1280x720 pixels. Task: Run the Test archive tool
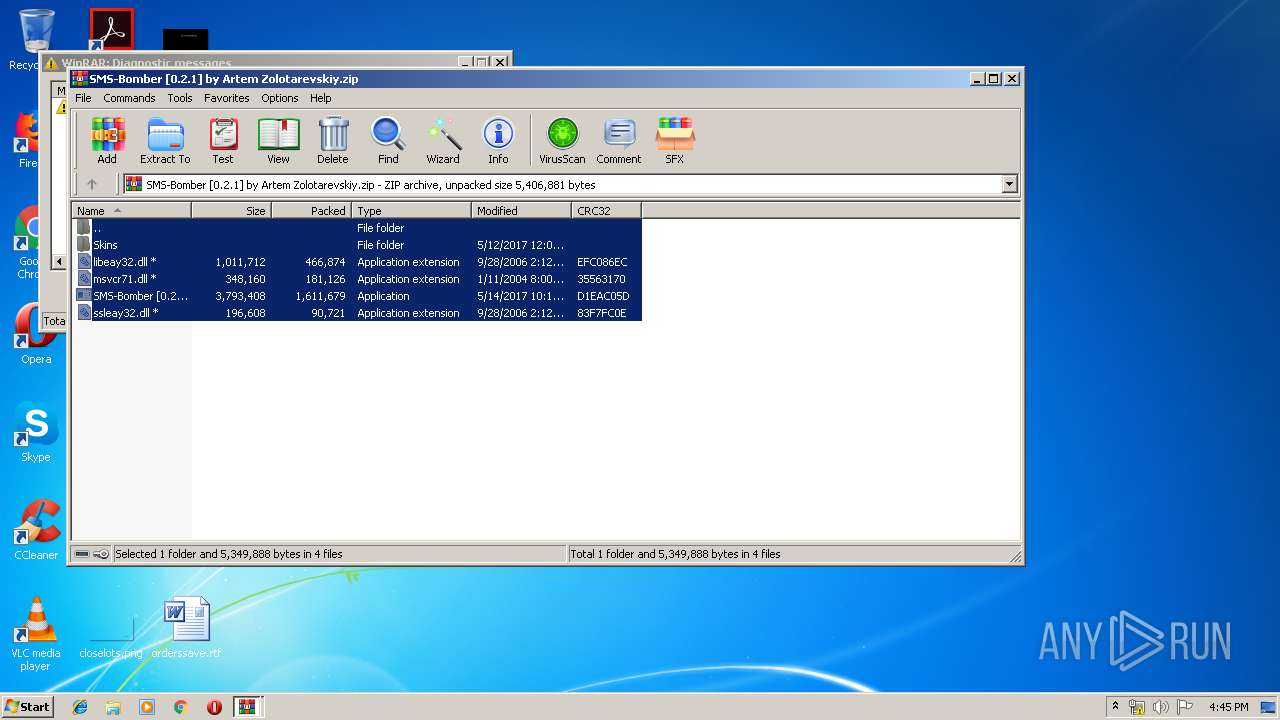[x=223, y=140]
